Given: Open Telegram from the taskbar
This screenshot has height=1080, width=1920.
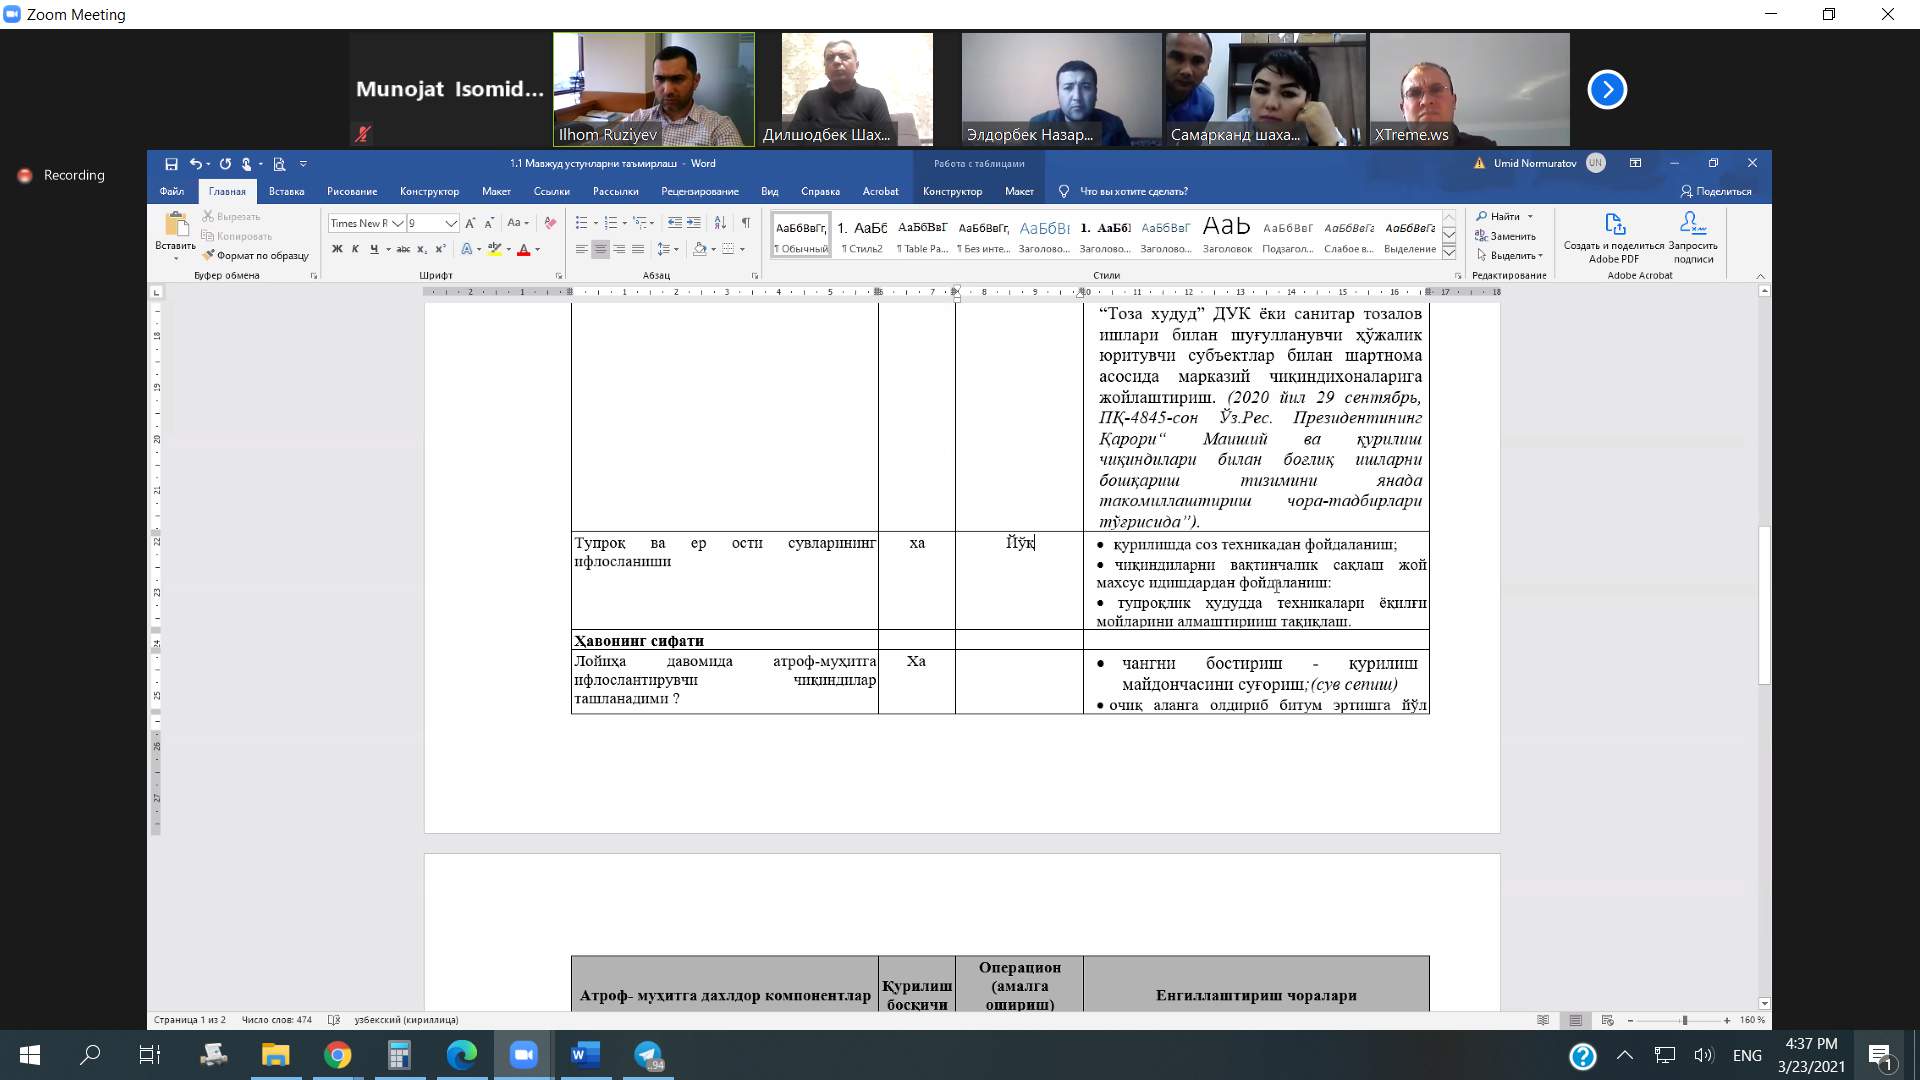Looking at the screenshot, I should (x=648, y=1055).
